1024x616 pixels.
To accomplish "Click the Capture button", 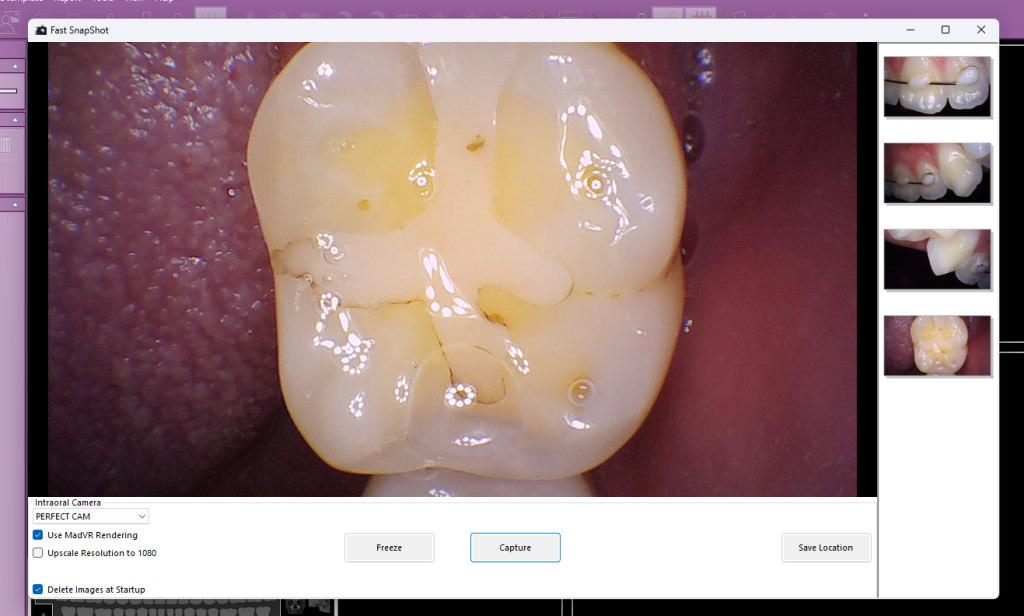I will coord(515,547).
